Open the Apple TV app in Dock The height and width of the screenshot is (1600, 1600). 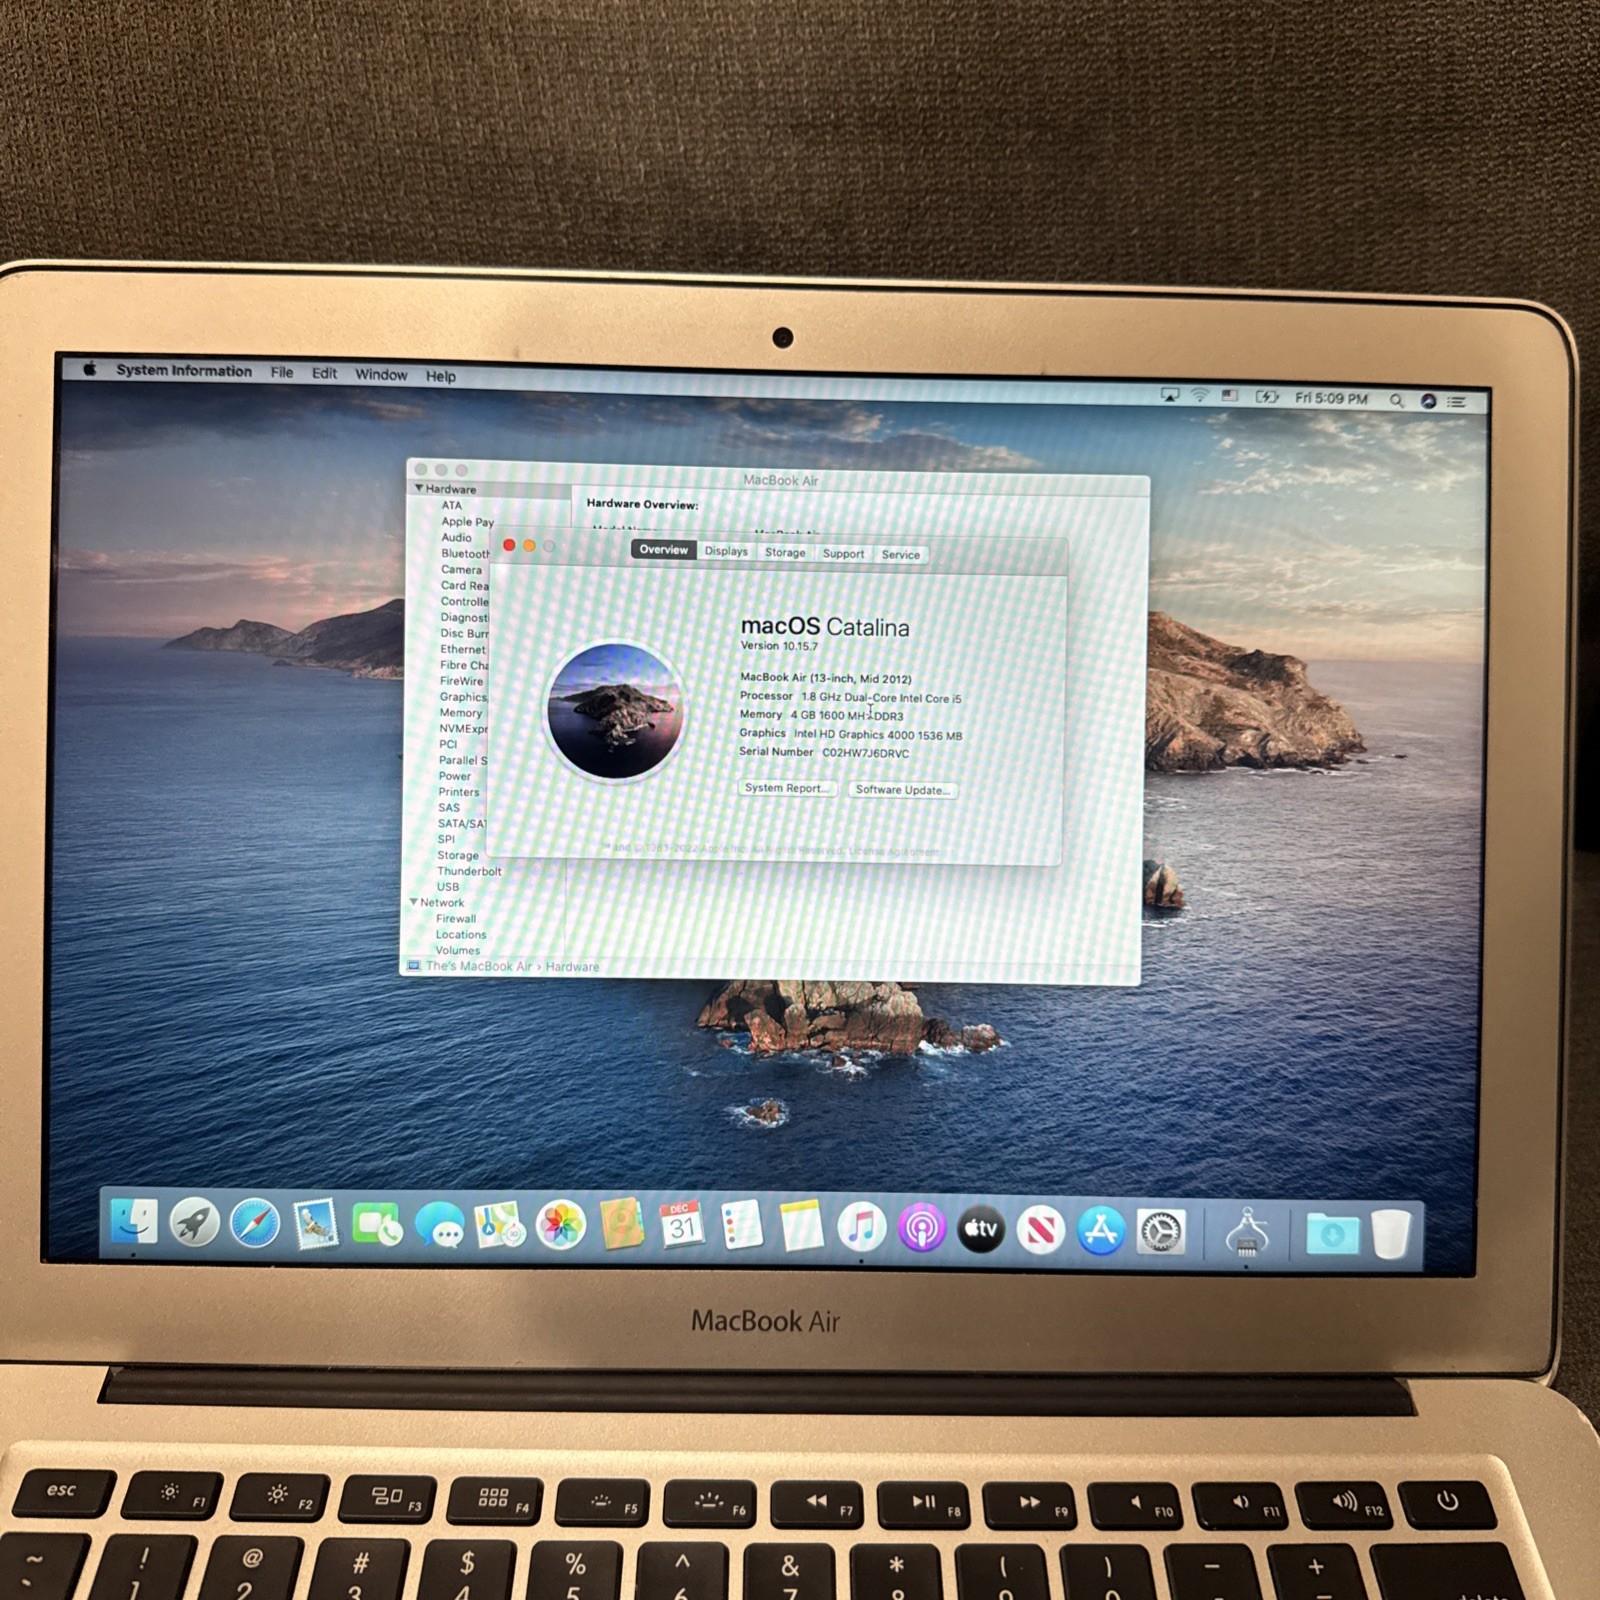point(981,1229)
